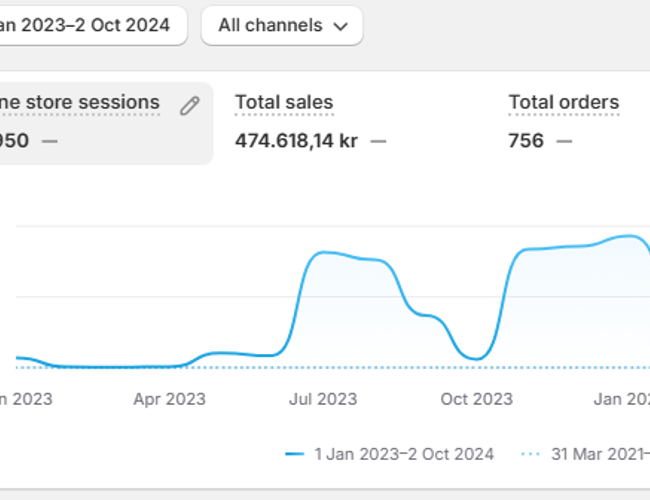
Task: Click the solid blue legend line swatch
Action: click(x=294, y=454)
